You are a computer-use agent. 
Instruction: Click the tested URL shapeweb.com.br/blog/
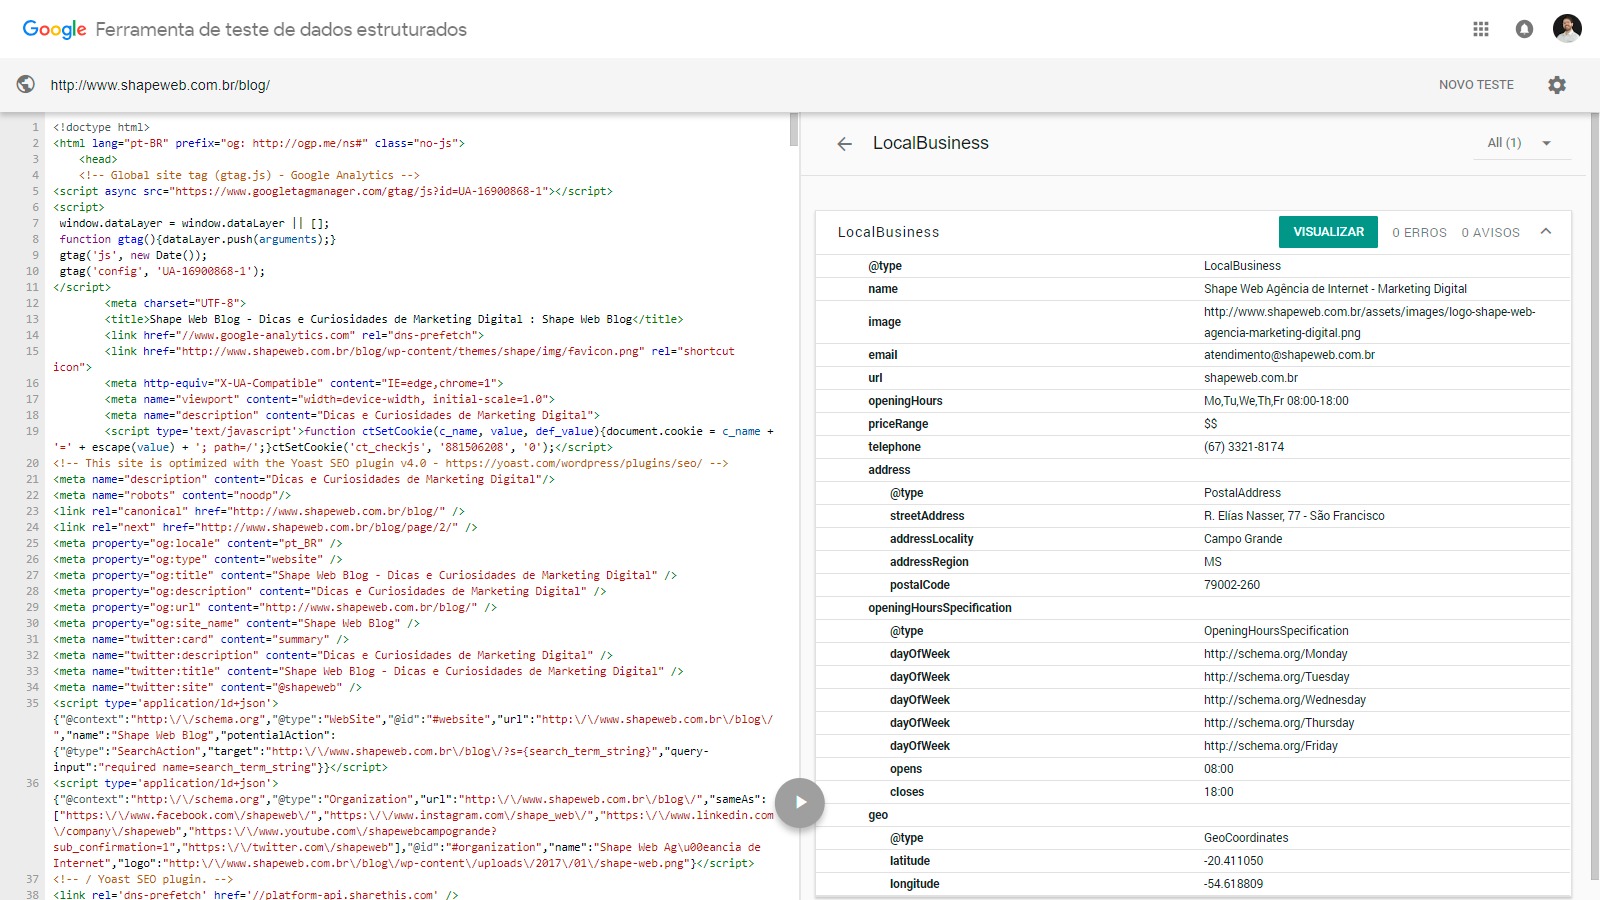[x=160, y=85]
